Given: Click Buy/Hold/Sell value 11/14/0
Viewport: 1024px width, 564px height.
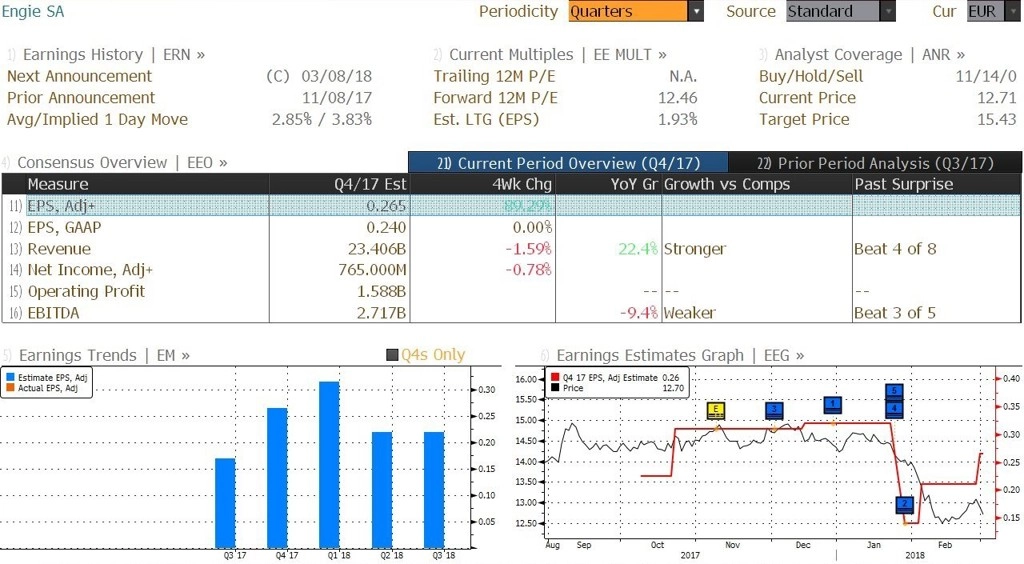Looking at the screenshot, I should 986,76.
